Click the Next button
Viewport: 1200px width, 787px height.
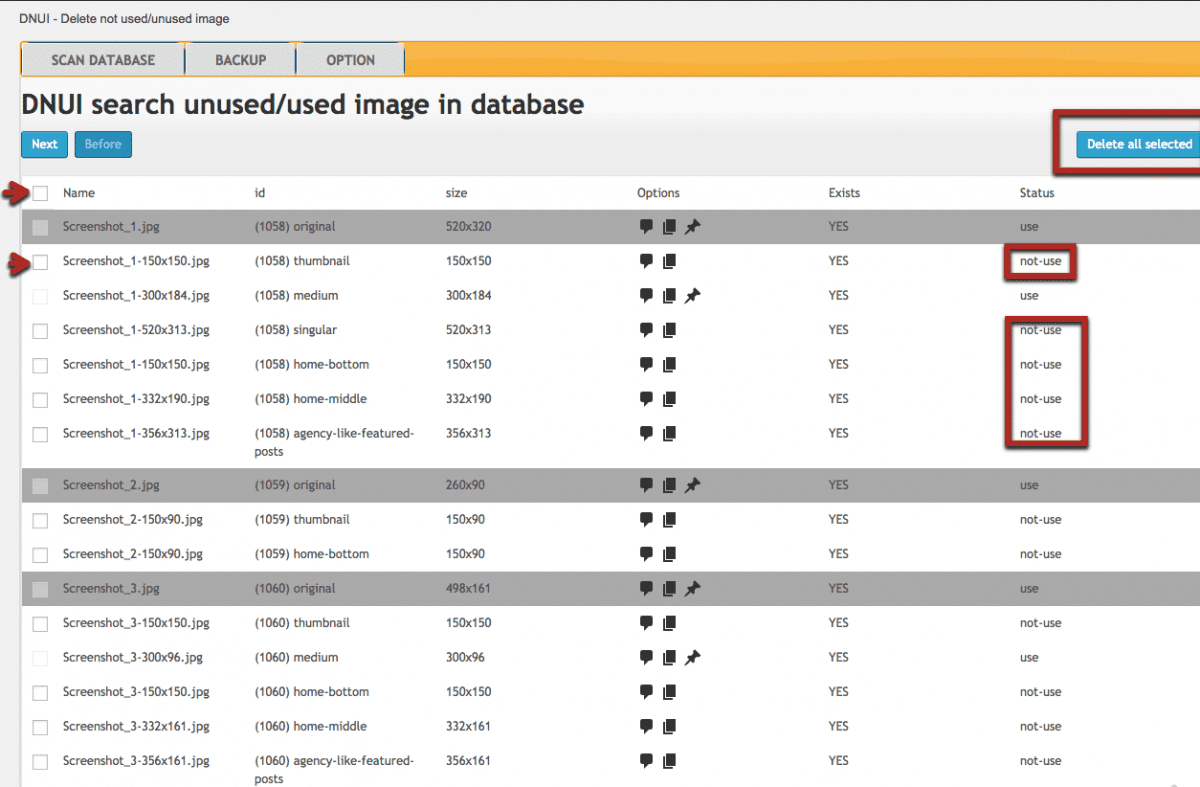point(45,144)
